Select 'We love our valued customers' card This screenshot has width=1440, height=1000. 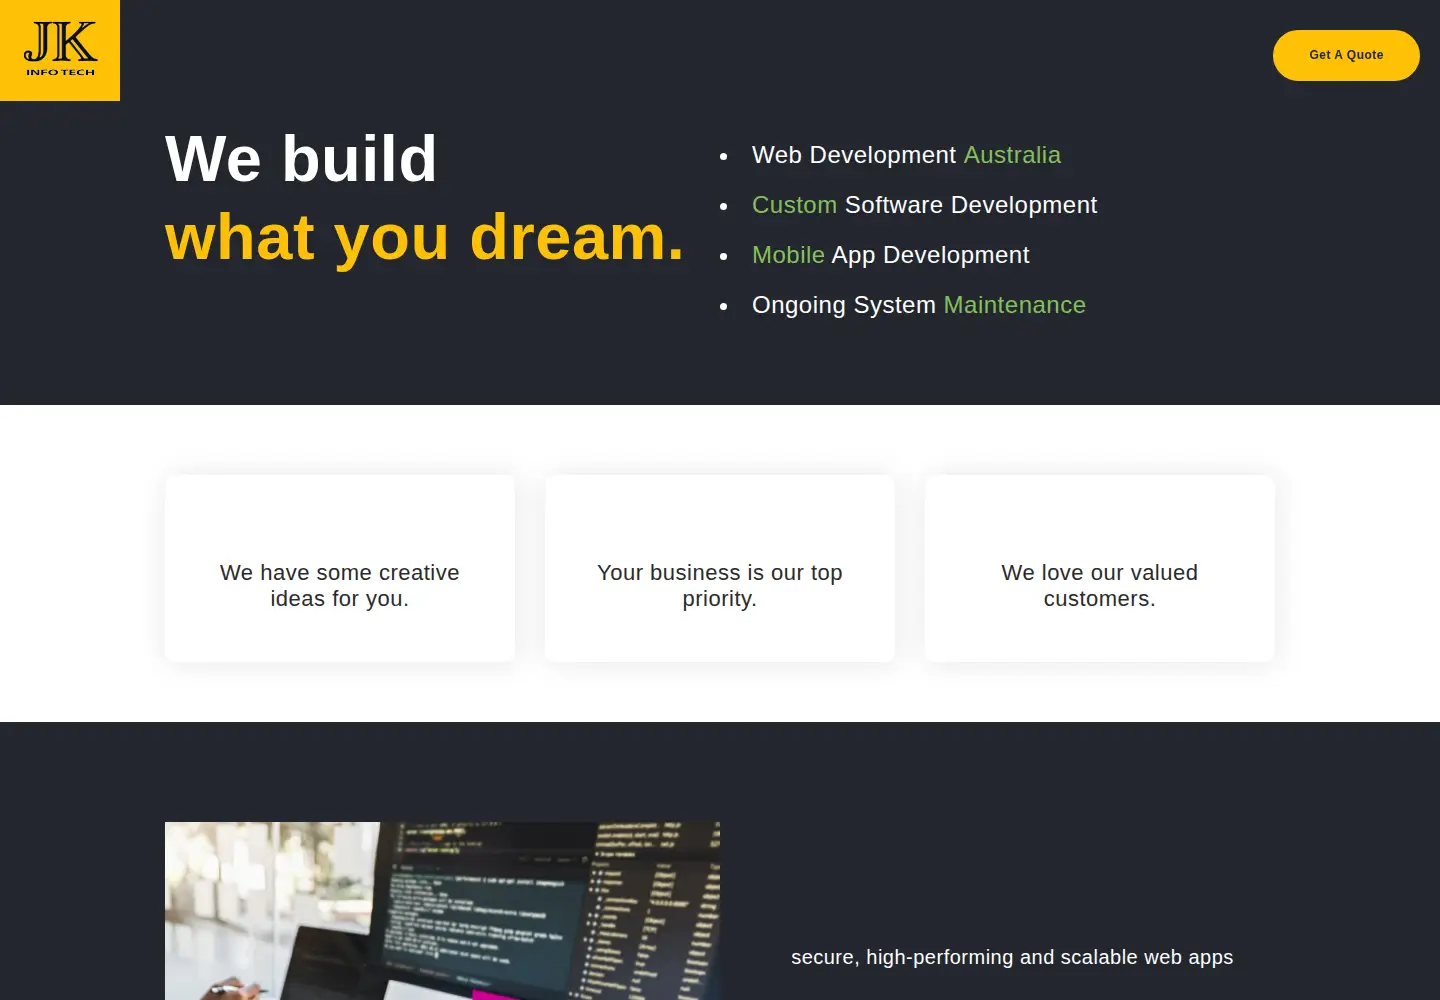tap(1100, 568)
